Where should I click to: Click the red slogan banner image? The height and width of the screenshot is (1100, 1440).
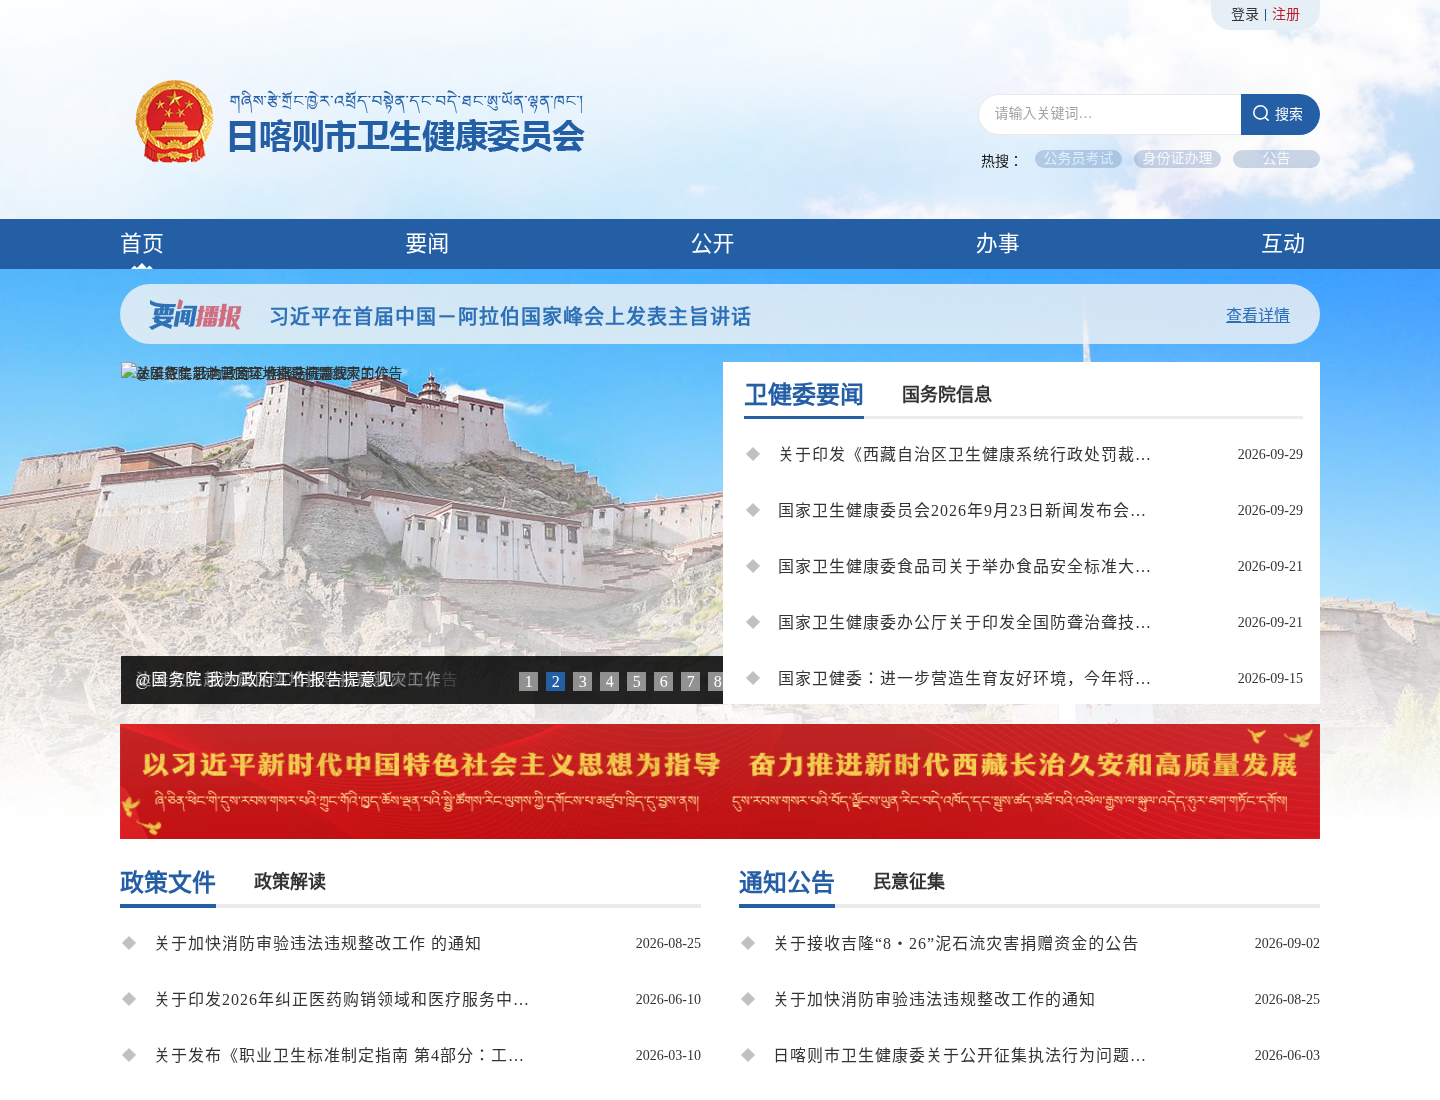(720, 781)
